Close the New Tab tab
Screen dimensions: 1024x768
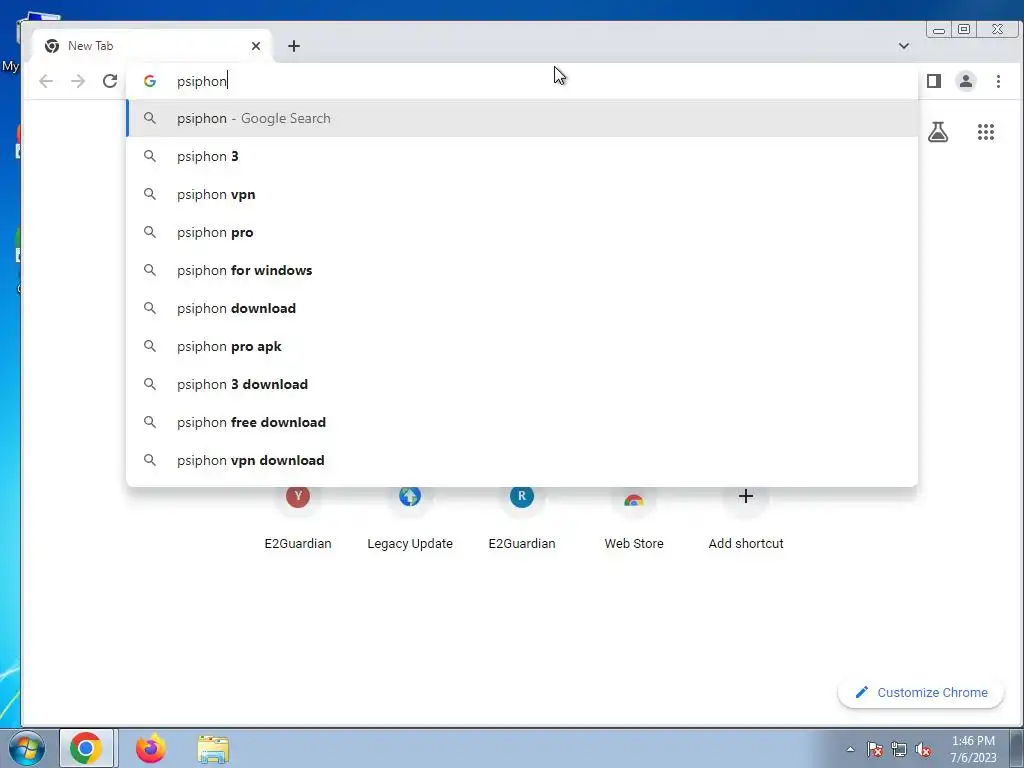click(x=256, y=46)
